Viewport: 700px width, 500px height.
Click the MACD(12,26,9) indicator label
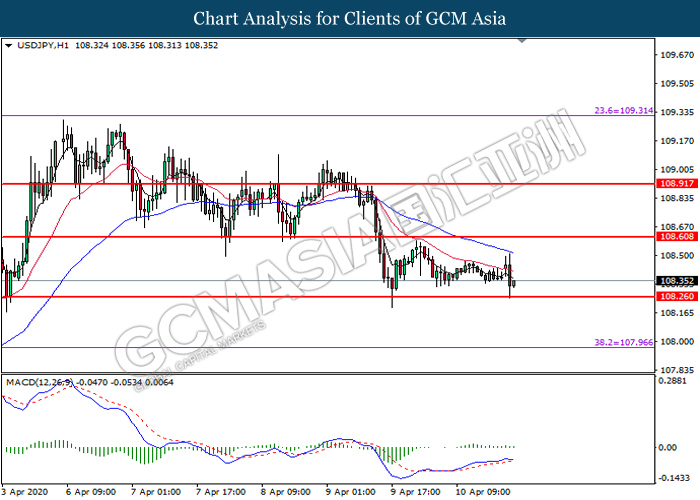point(39,382)
